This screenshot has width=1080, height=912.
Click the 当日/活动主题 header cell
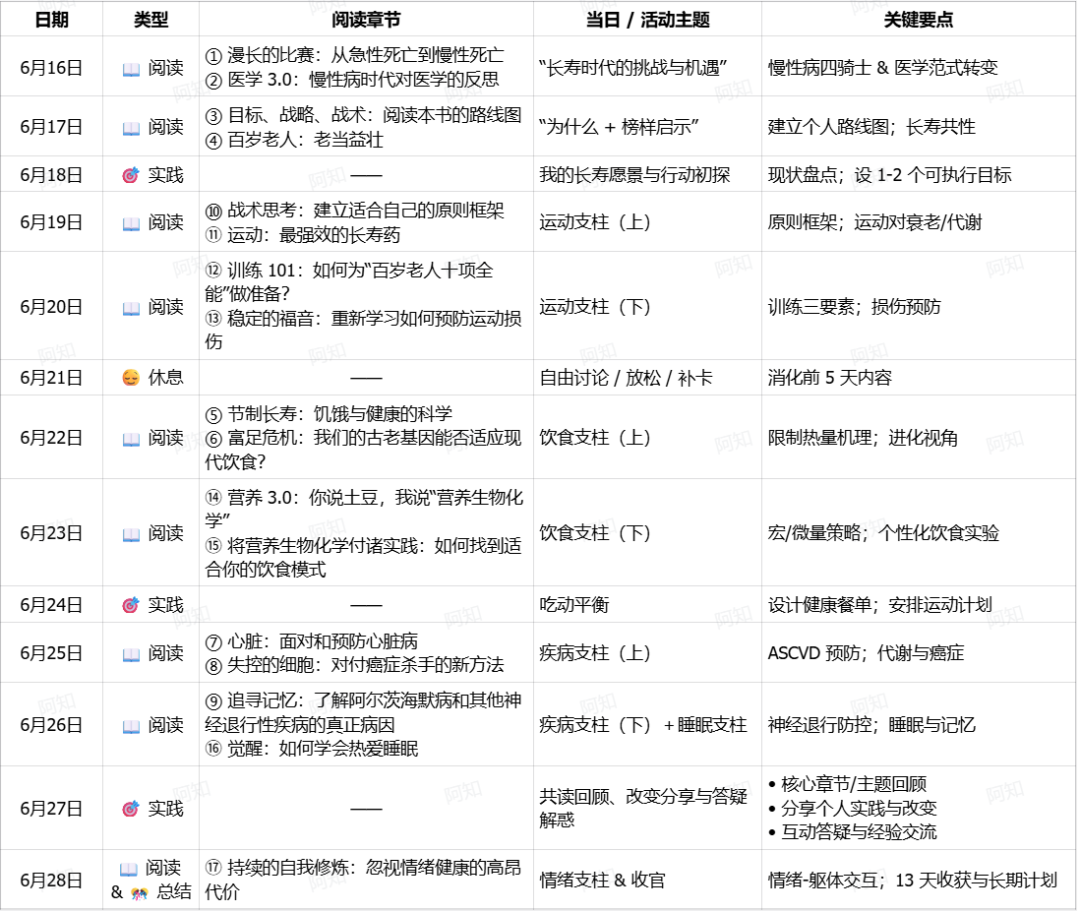click(646, 19)
